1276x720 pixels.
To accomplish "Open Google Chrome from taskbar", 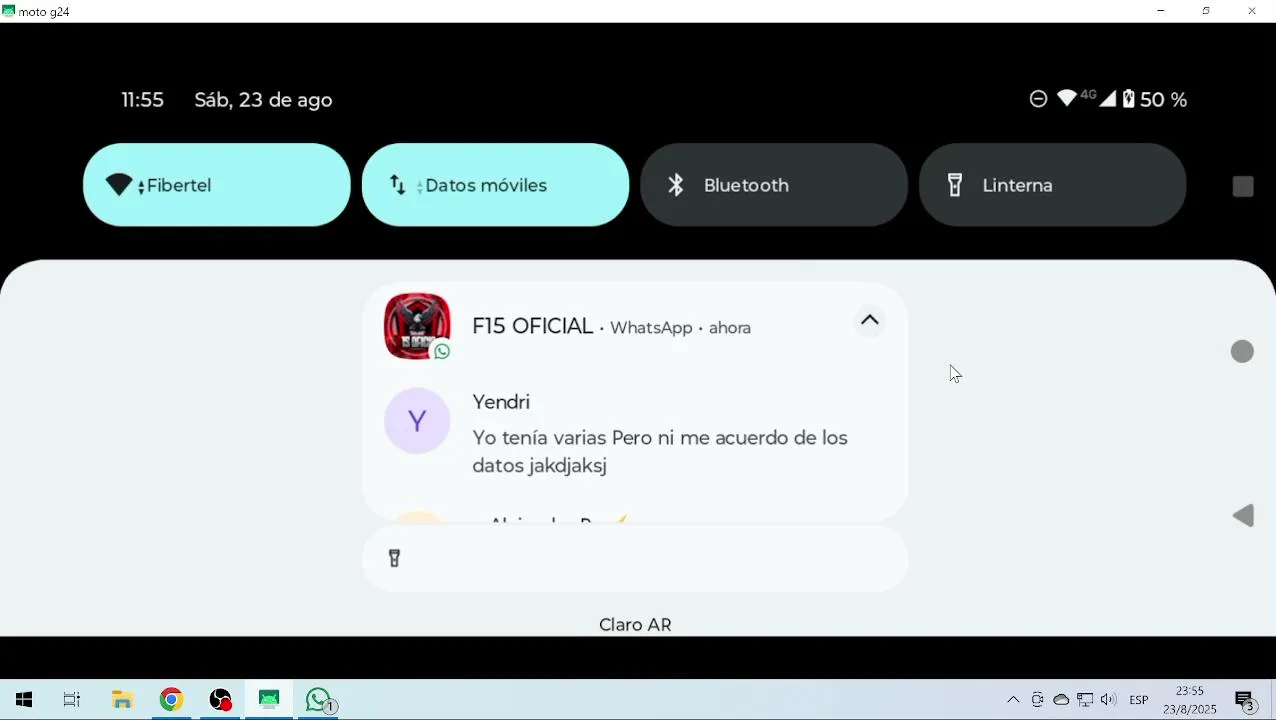I will point(171,700).
